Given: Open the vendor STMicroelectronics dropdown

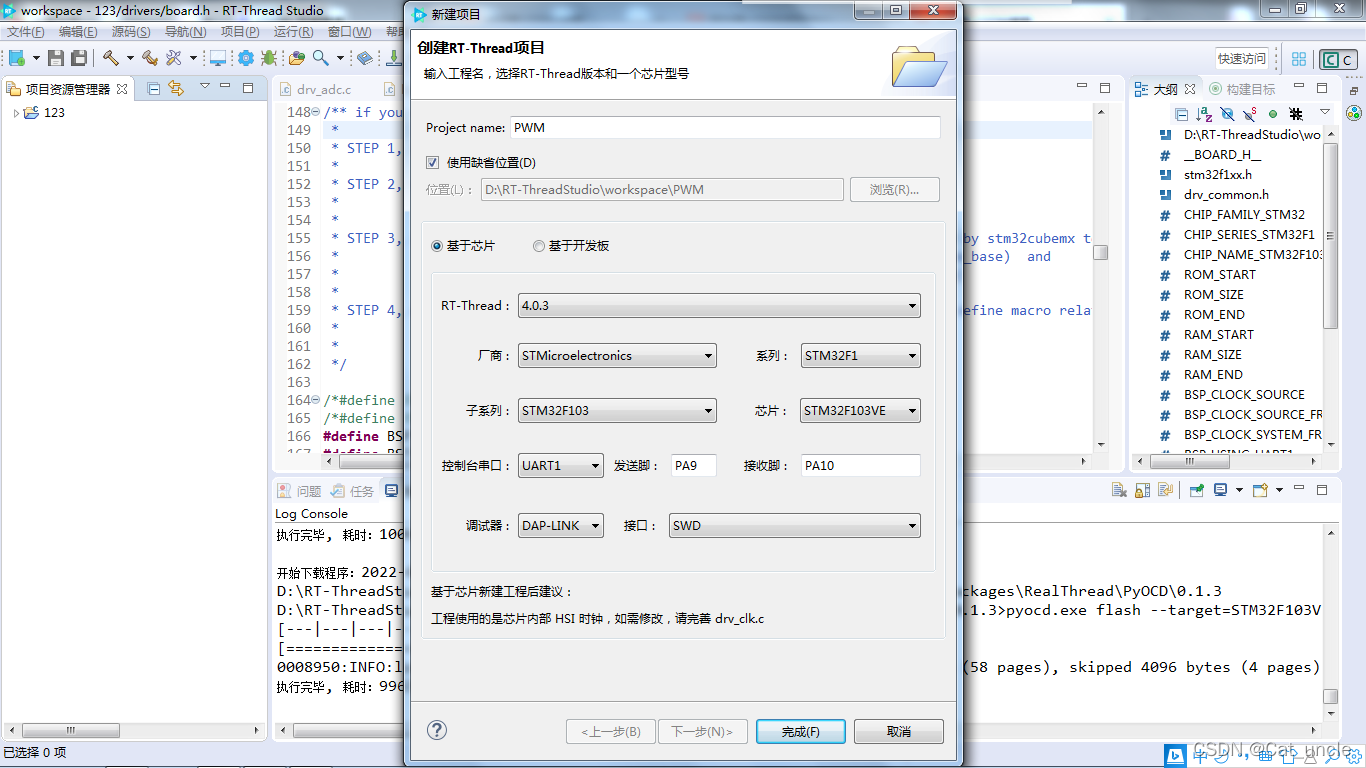Looking at the screenshot, I should coord(617,356).
